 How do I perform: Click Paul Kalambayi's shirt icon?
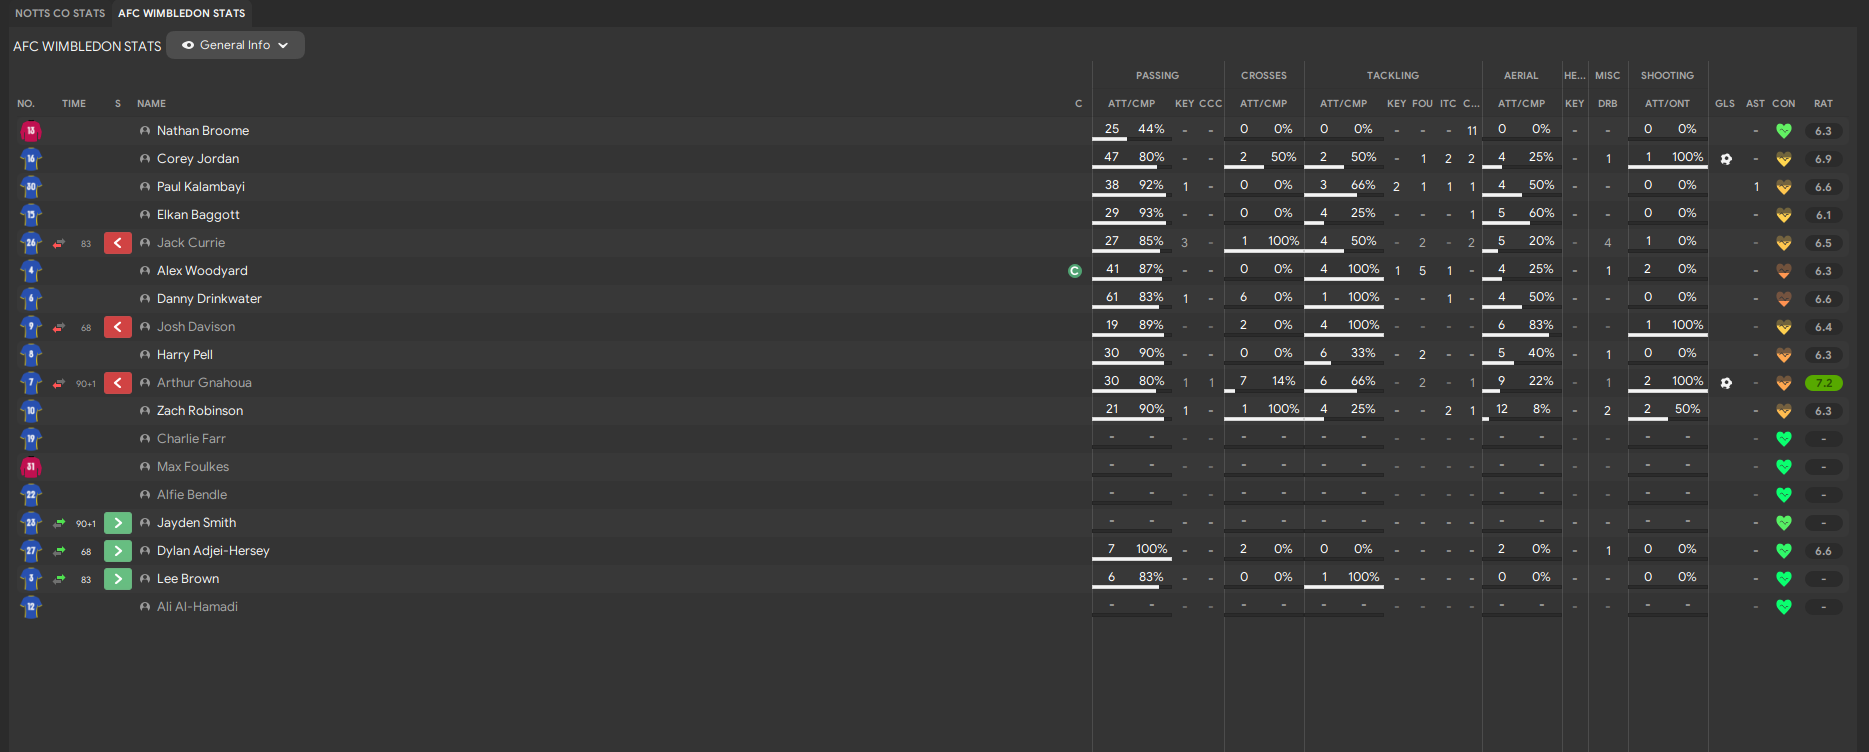click(x=31, y=187)
